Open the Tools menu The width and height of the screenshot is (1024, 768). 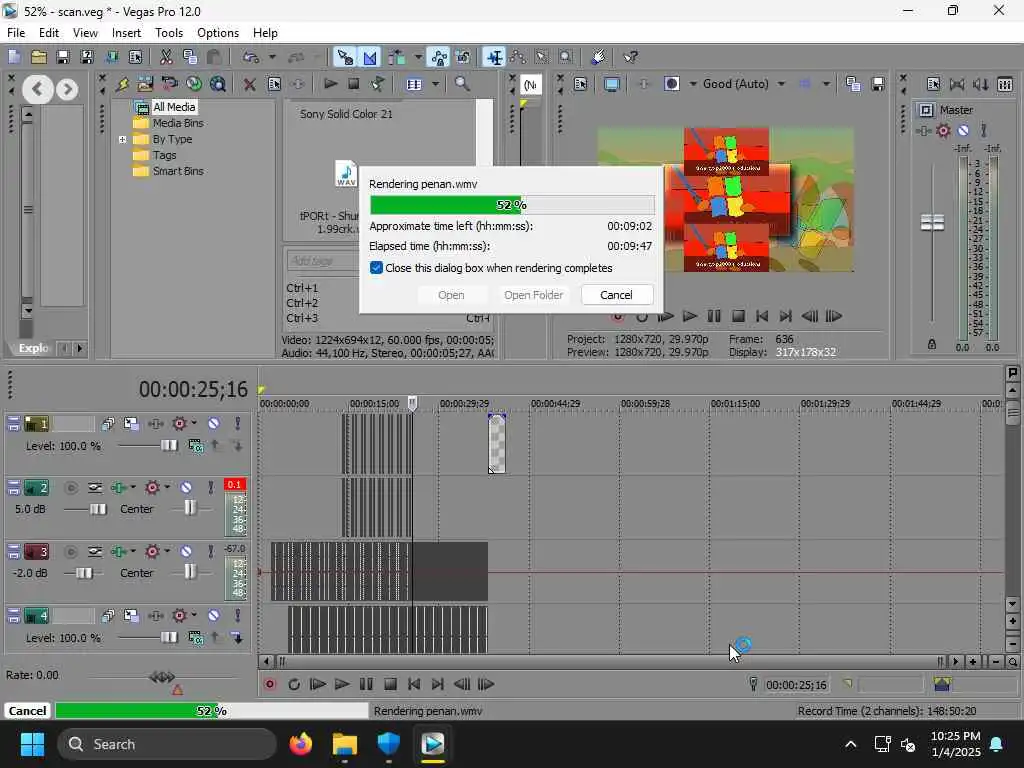pyautogui.click(x=168, y=33)
